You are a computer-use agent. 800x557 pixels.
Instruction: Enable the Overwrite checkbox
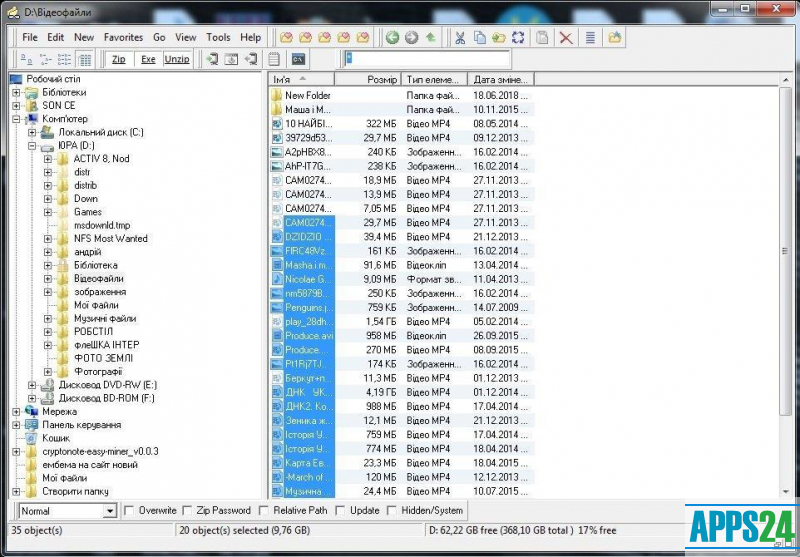(128, 511)
